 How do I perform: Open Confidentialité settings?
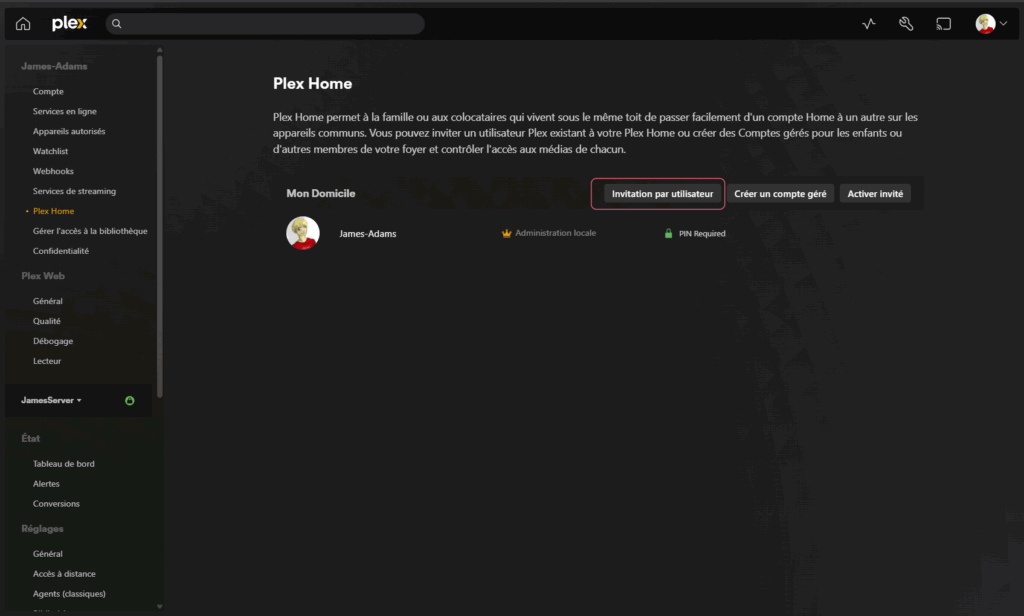(x=61, y=251)
